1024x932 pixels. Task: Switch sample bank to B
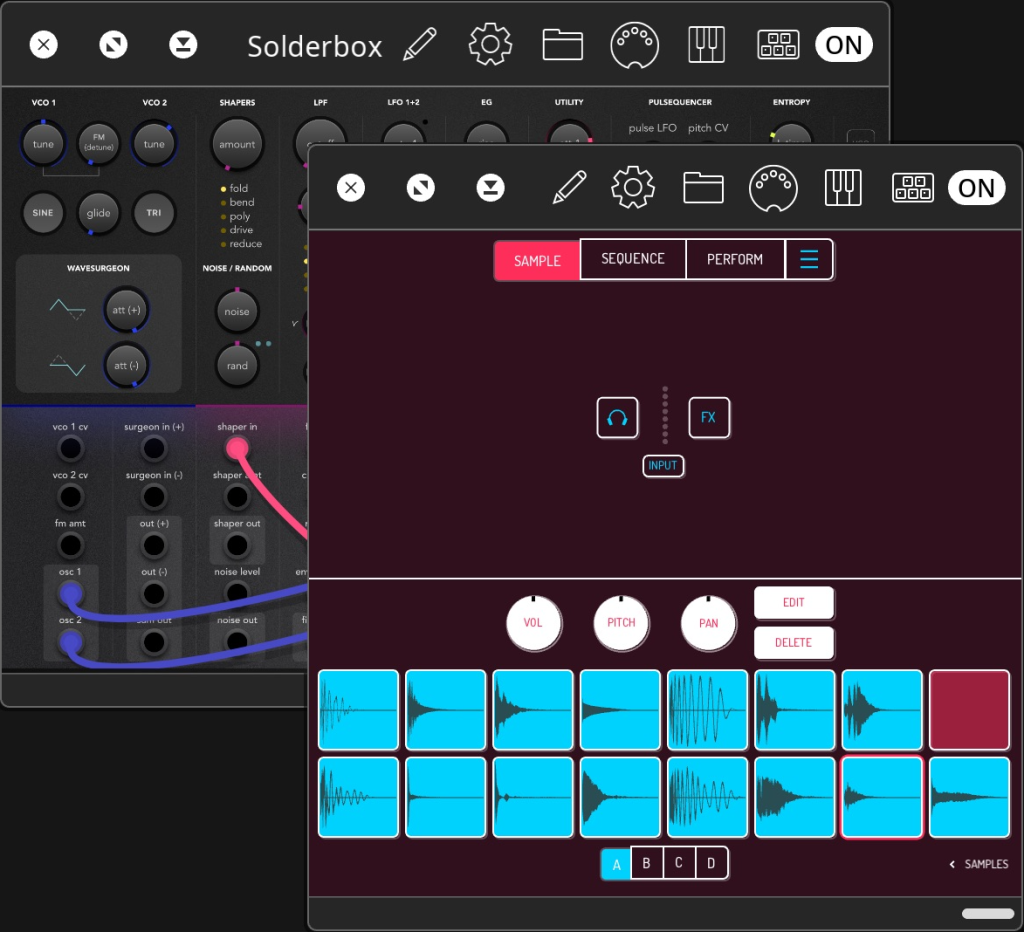pyautogui.click(x=647, y=862)
